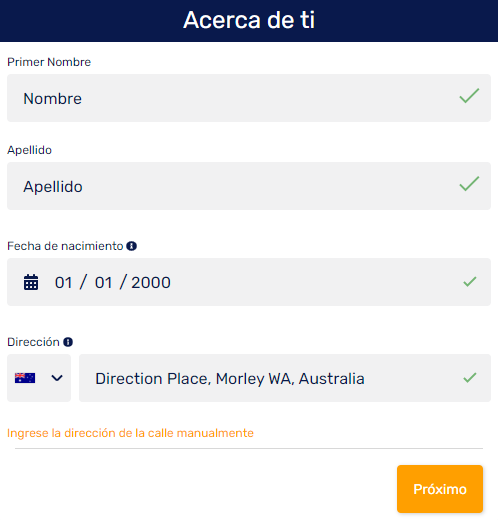498x520 pixels.
Task: Open 'Ingrese la dirección de la calle manualmente' link
Action: tap(130, 433)
